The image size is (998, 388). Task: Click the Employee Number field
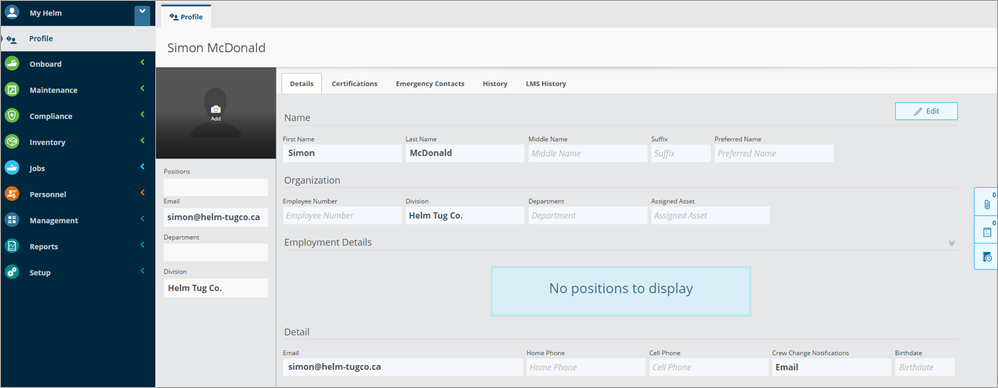point(342,216)
